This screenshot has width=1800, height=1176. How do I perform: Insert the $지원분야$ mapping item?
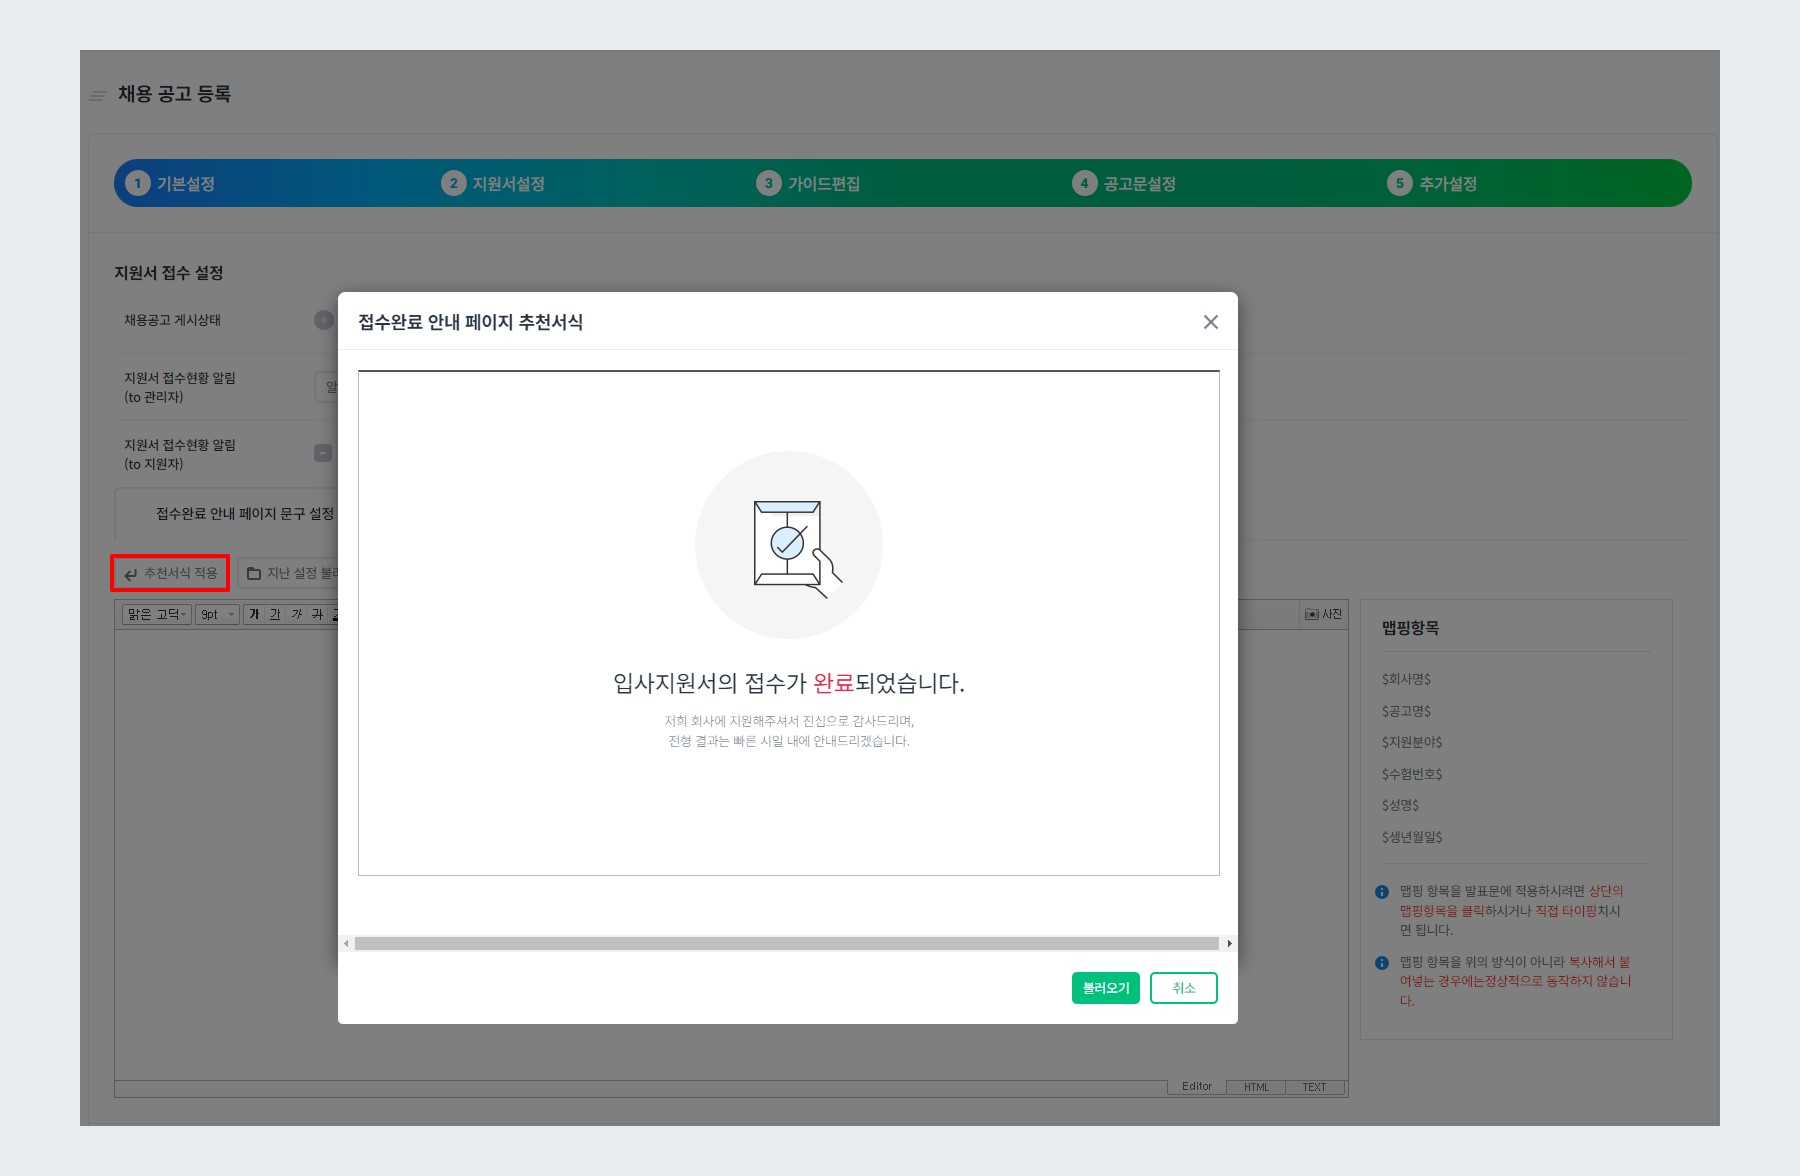[x=1412, y=742]
